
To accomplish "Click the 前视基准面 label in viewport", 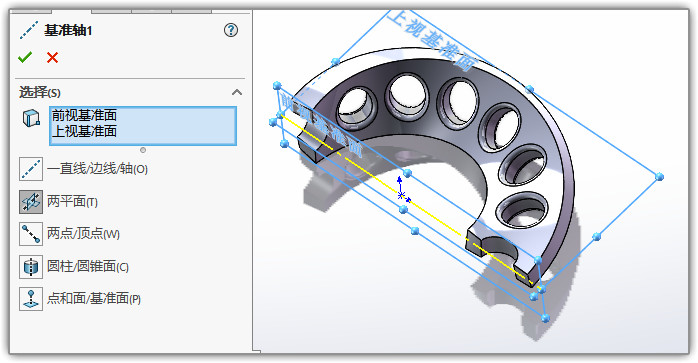I will point(322,126).
